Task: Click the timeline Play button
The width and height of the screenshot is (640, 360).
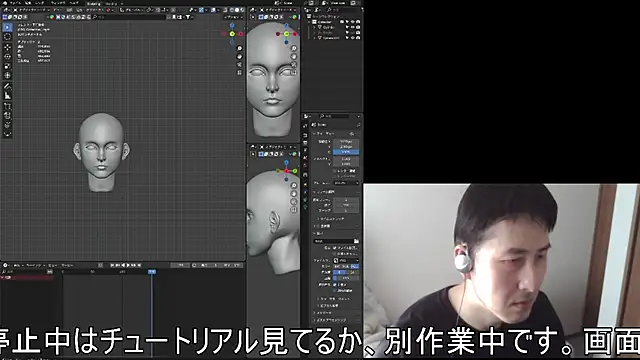Action: tap(129, 265)
